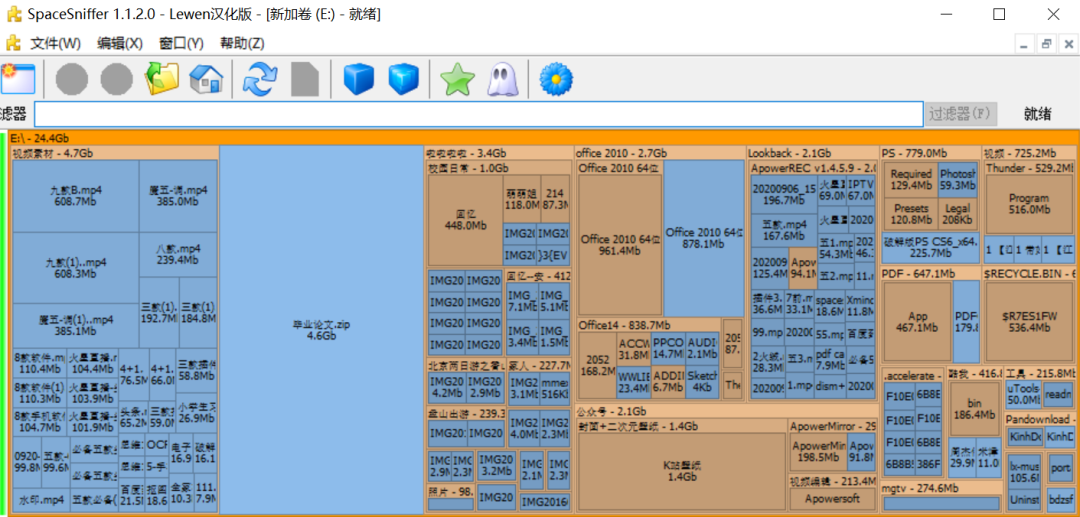
Task: Select the Office 2010 64位 961.4Mb block
Action: [x=621, y=246]
